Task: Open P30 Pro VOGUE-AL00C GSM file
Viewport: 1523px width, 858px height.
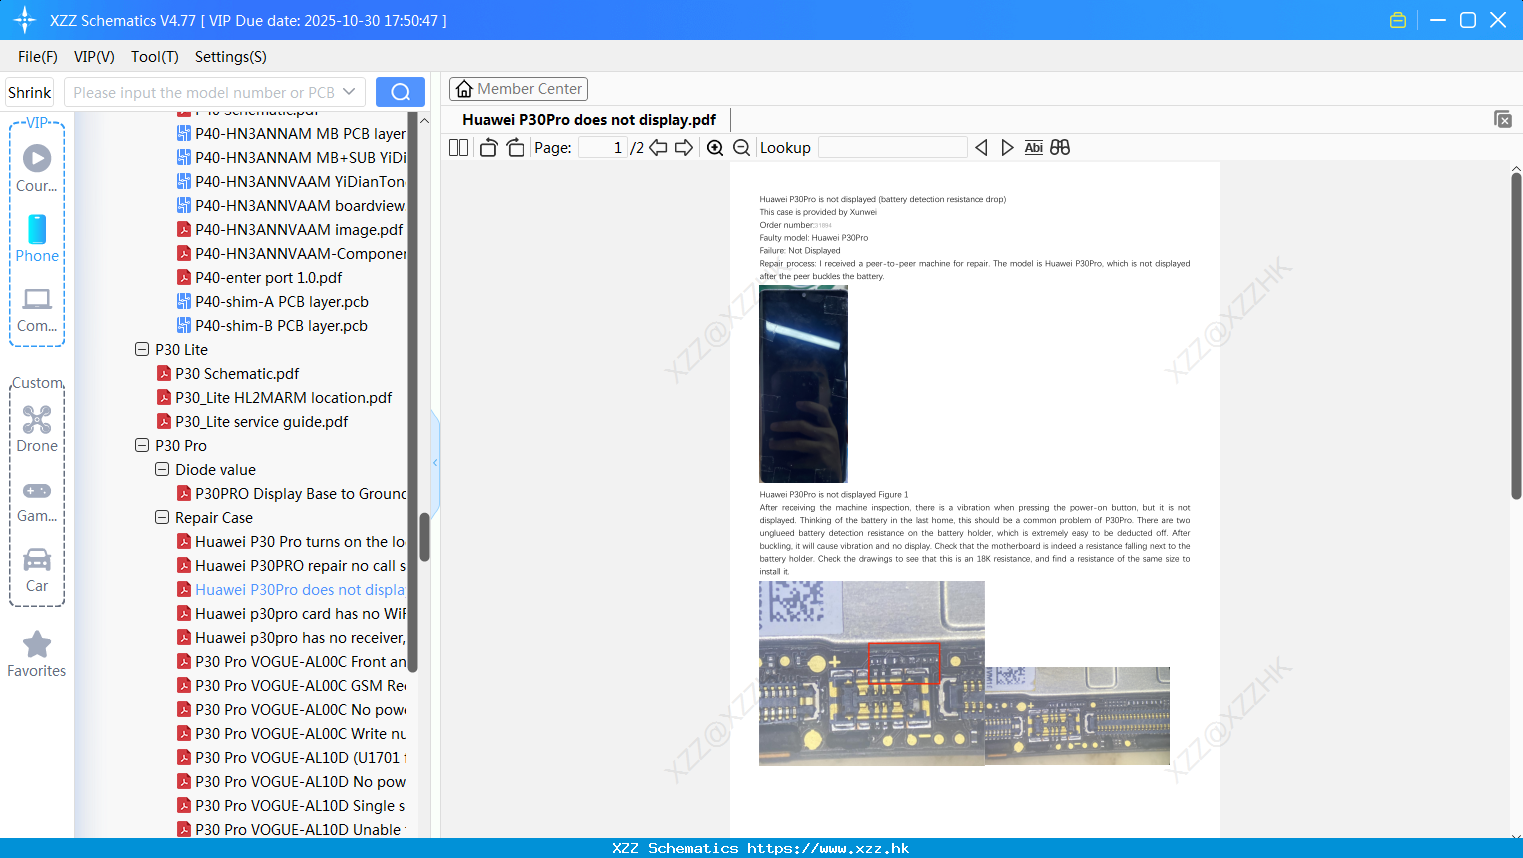Action: (291, 685)
